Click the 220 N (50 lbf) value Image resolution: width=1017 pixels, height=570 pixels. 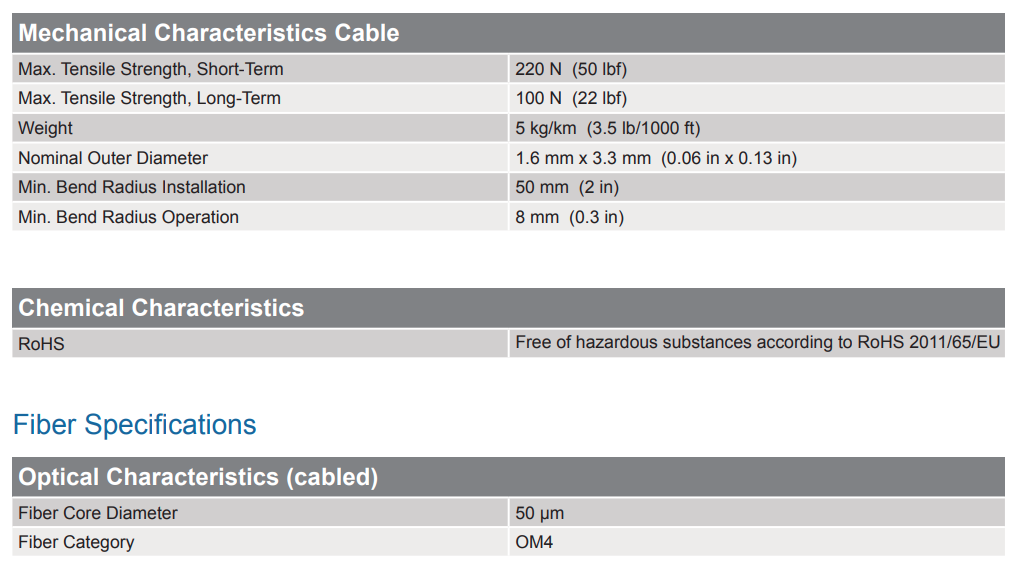pos(571,69)
